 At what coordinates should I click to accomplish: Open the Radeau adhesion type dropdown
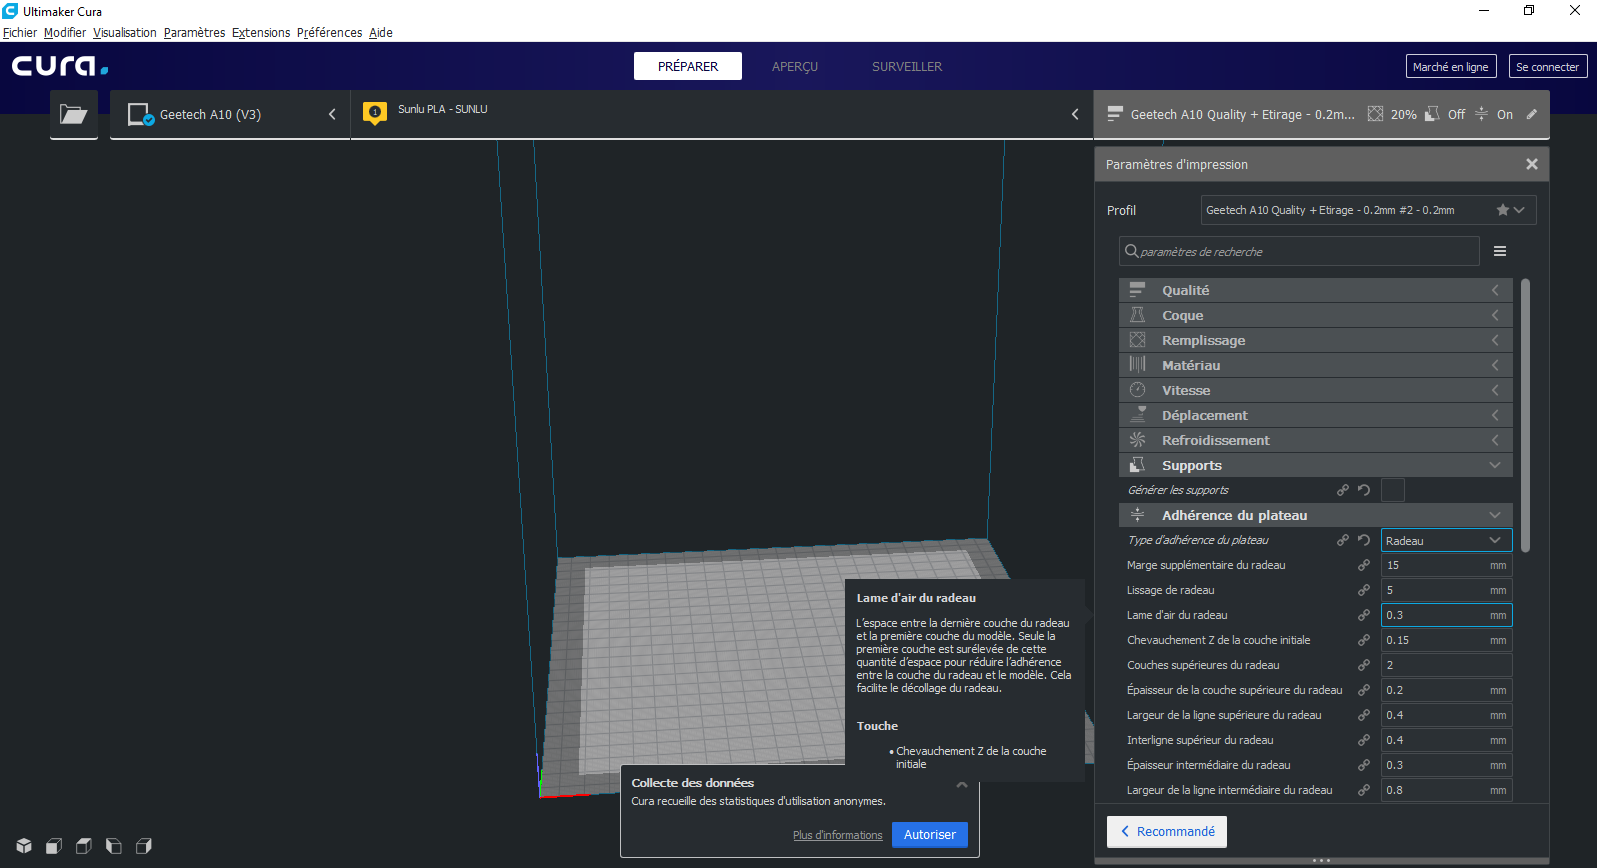pos(1446,540)
